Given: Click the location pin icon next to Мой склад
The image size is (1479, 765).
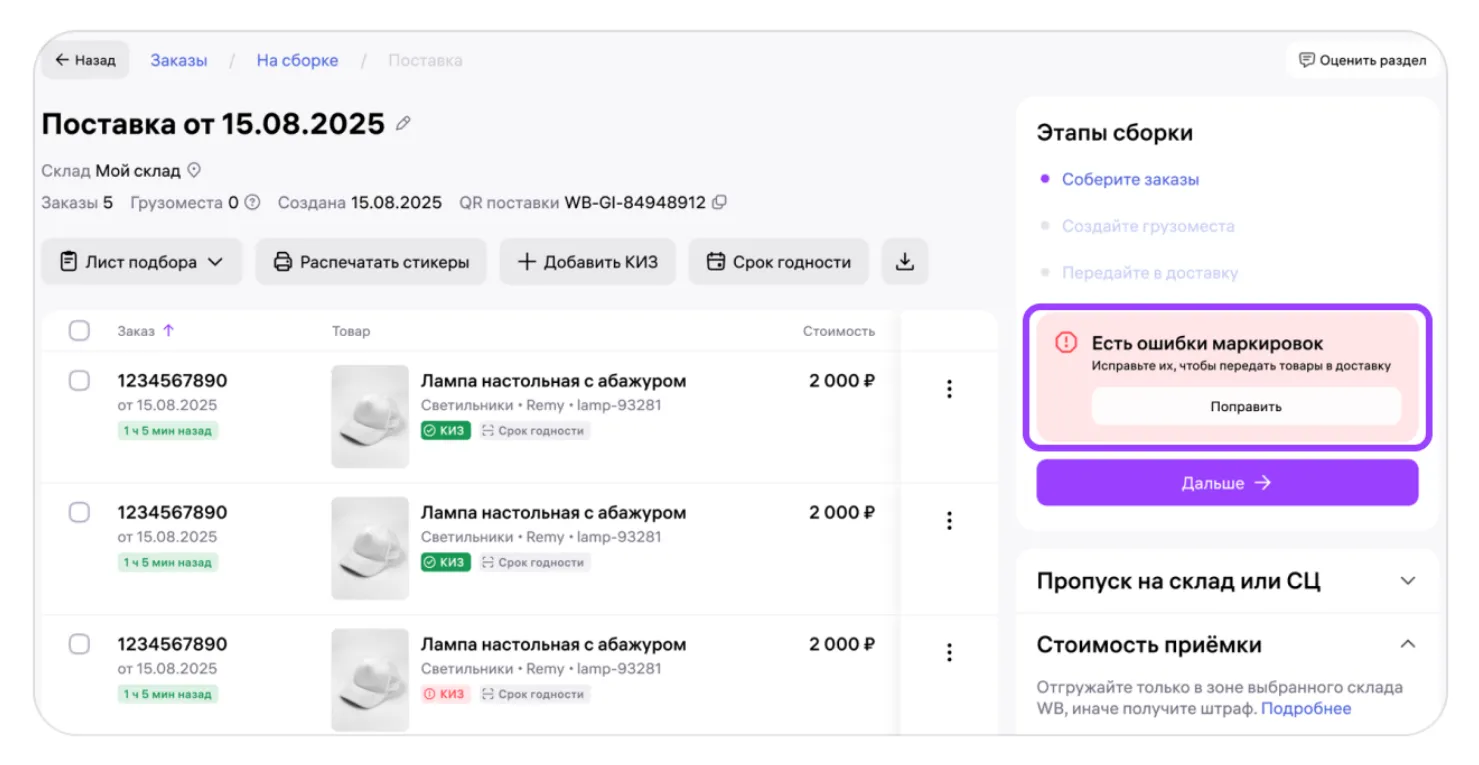Looking at the screenshot, I should [195, 171].
